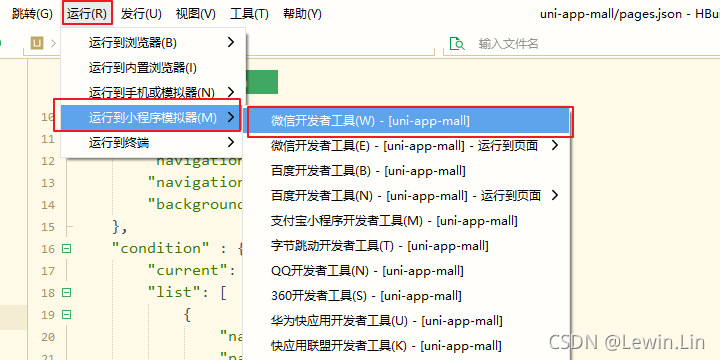Image resolution: width=720 pixels, height=360 pixels.
Task: Open the 跳转(G) menu
Action: coord(32,14)
